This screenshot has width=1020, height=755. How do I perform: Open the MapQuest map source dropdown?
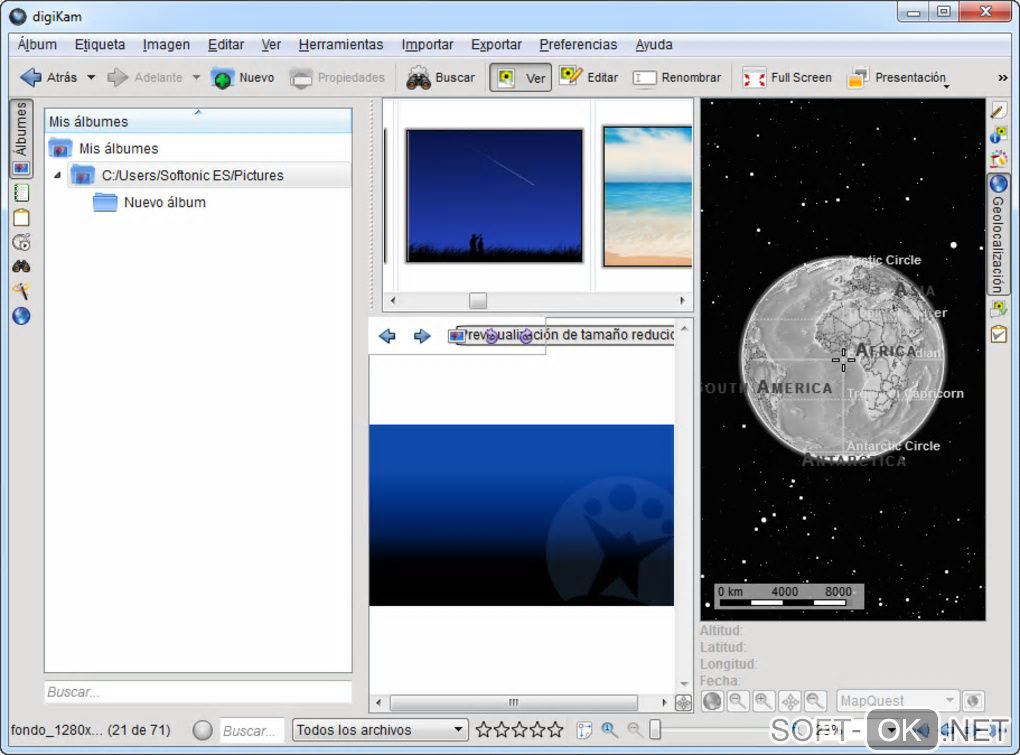click(897, 701)
